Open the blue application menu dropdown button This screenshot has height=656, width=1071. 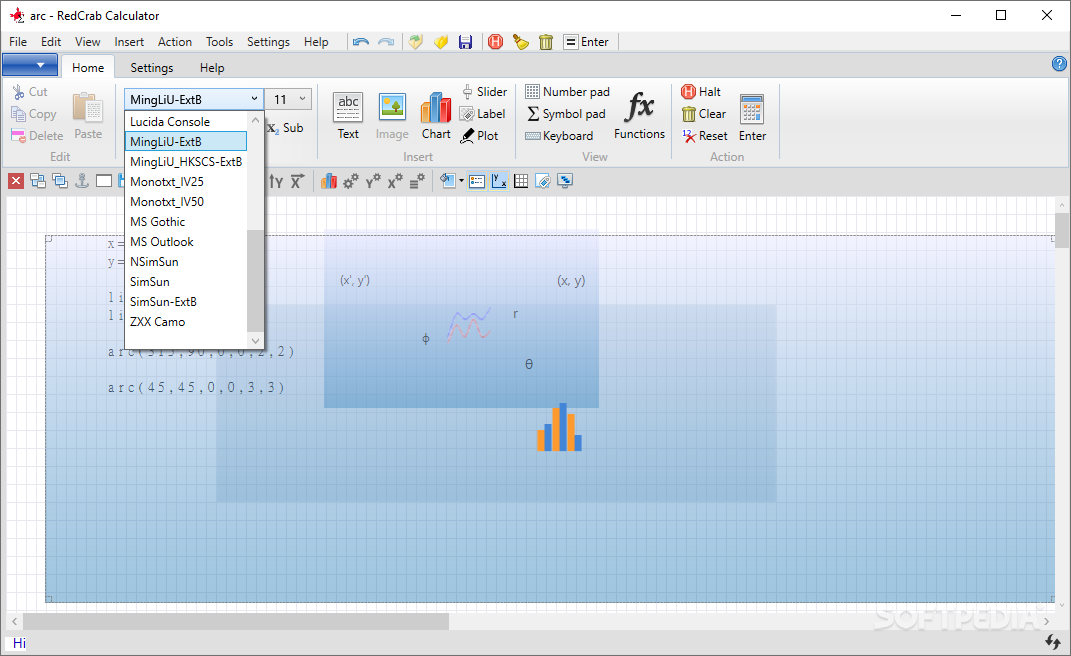[x=30, y=66]
